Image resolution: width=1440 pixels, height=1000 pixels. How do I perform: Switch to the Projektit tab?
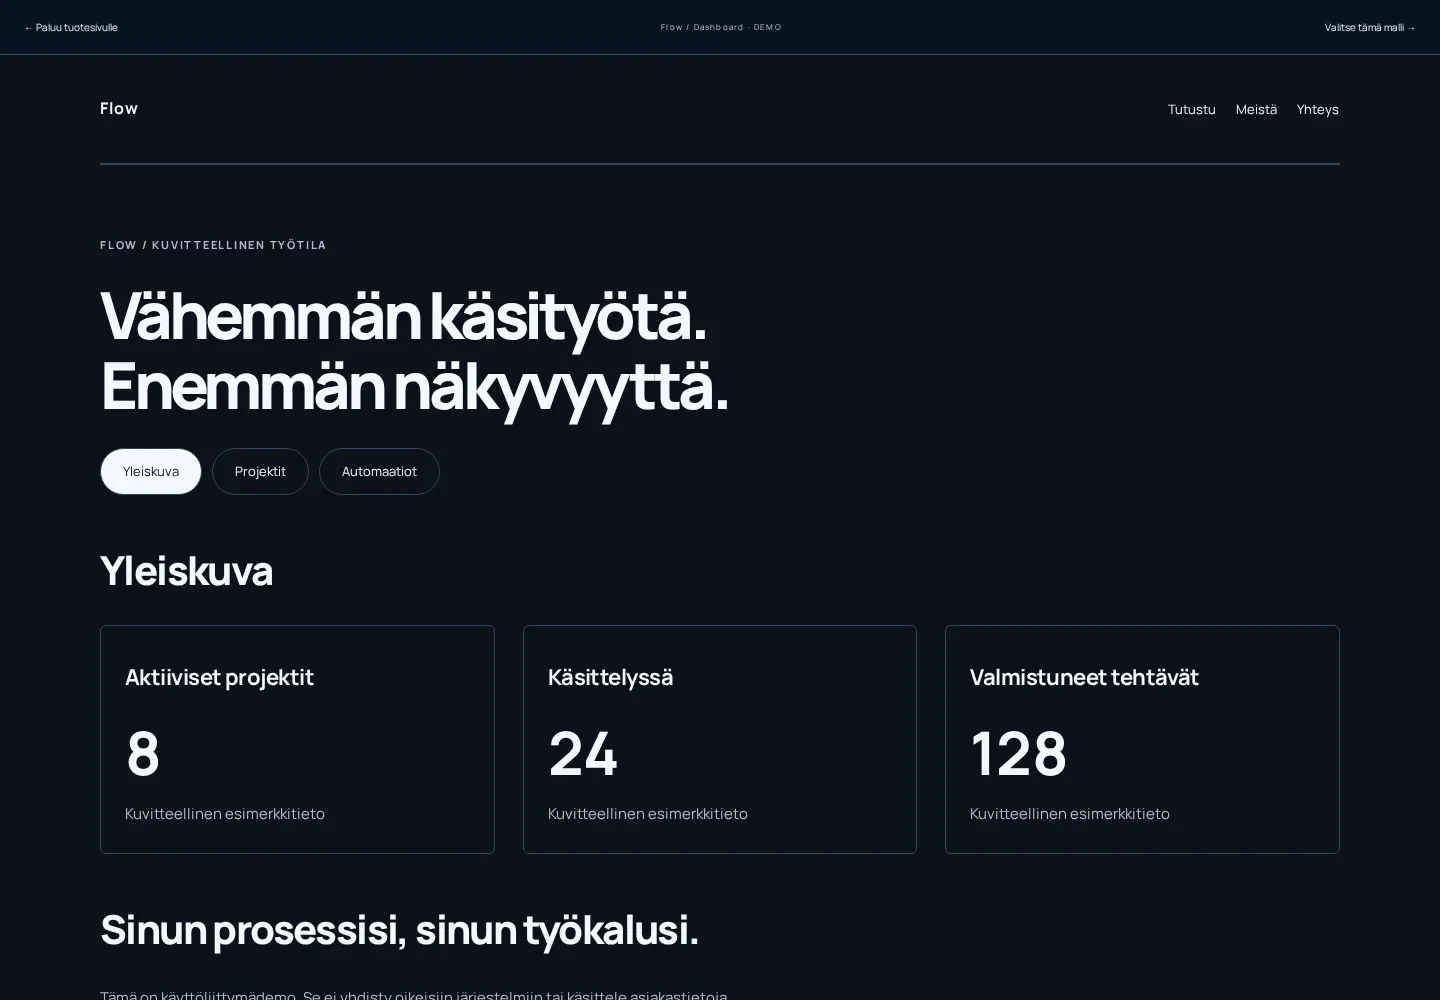[x=260, y=471]
